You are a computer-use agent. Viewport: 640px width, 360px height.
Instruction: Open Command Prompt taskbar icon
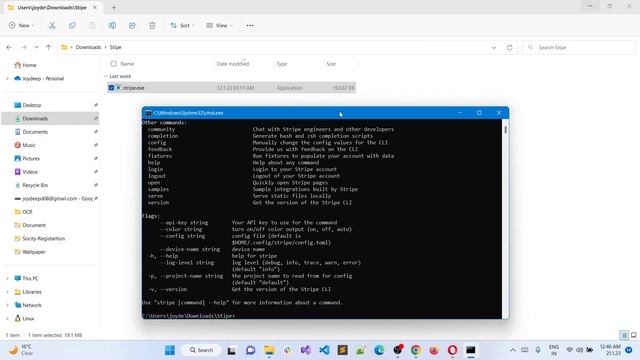[x=471, y=350]
